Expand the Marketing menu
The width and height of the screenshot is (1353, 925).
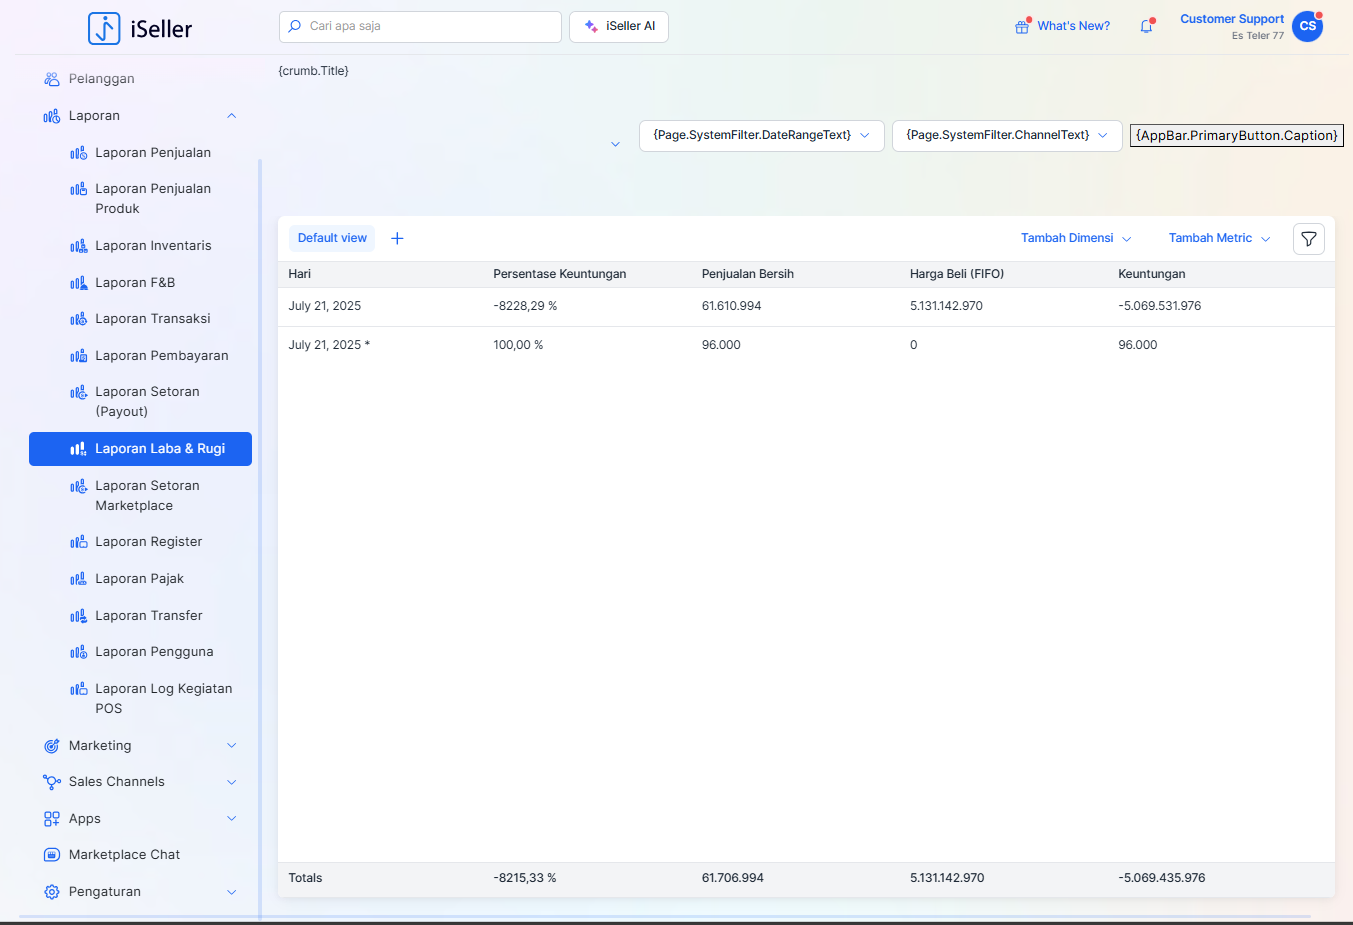231,746
